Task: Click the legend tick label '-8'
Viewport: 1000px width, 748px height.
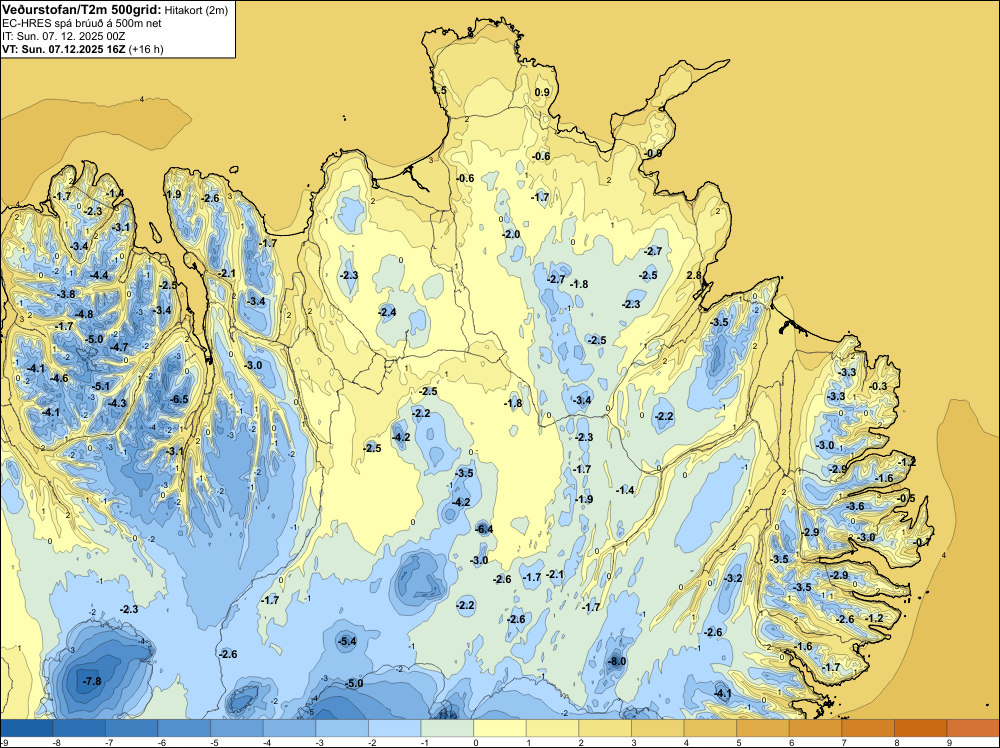Action: [x=57, y=743]
